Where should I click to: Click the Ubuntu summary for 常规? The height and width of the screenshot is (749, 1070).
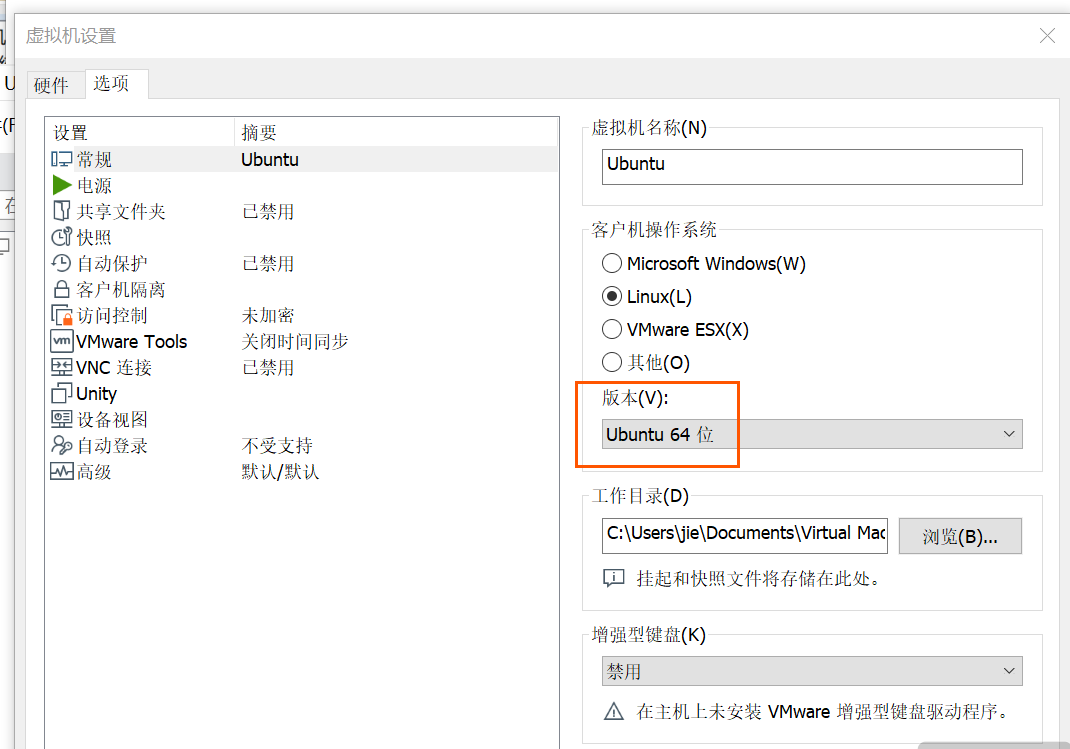point(270,160)
